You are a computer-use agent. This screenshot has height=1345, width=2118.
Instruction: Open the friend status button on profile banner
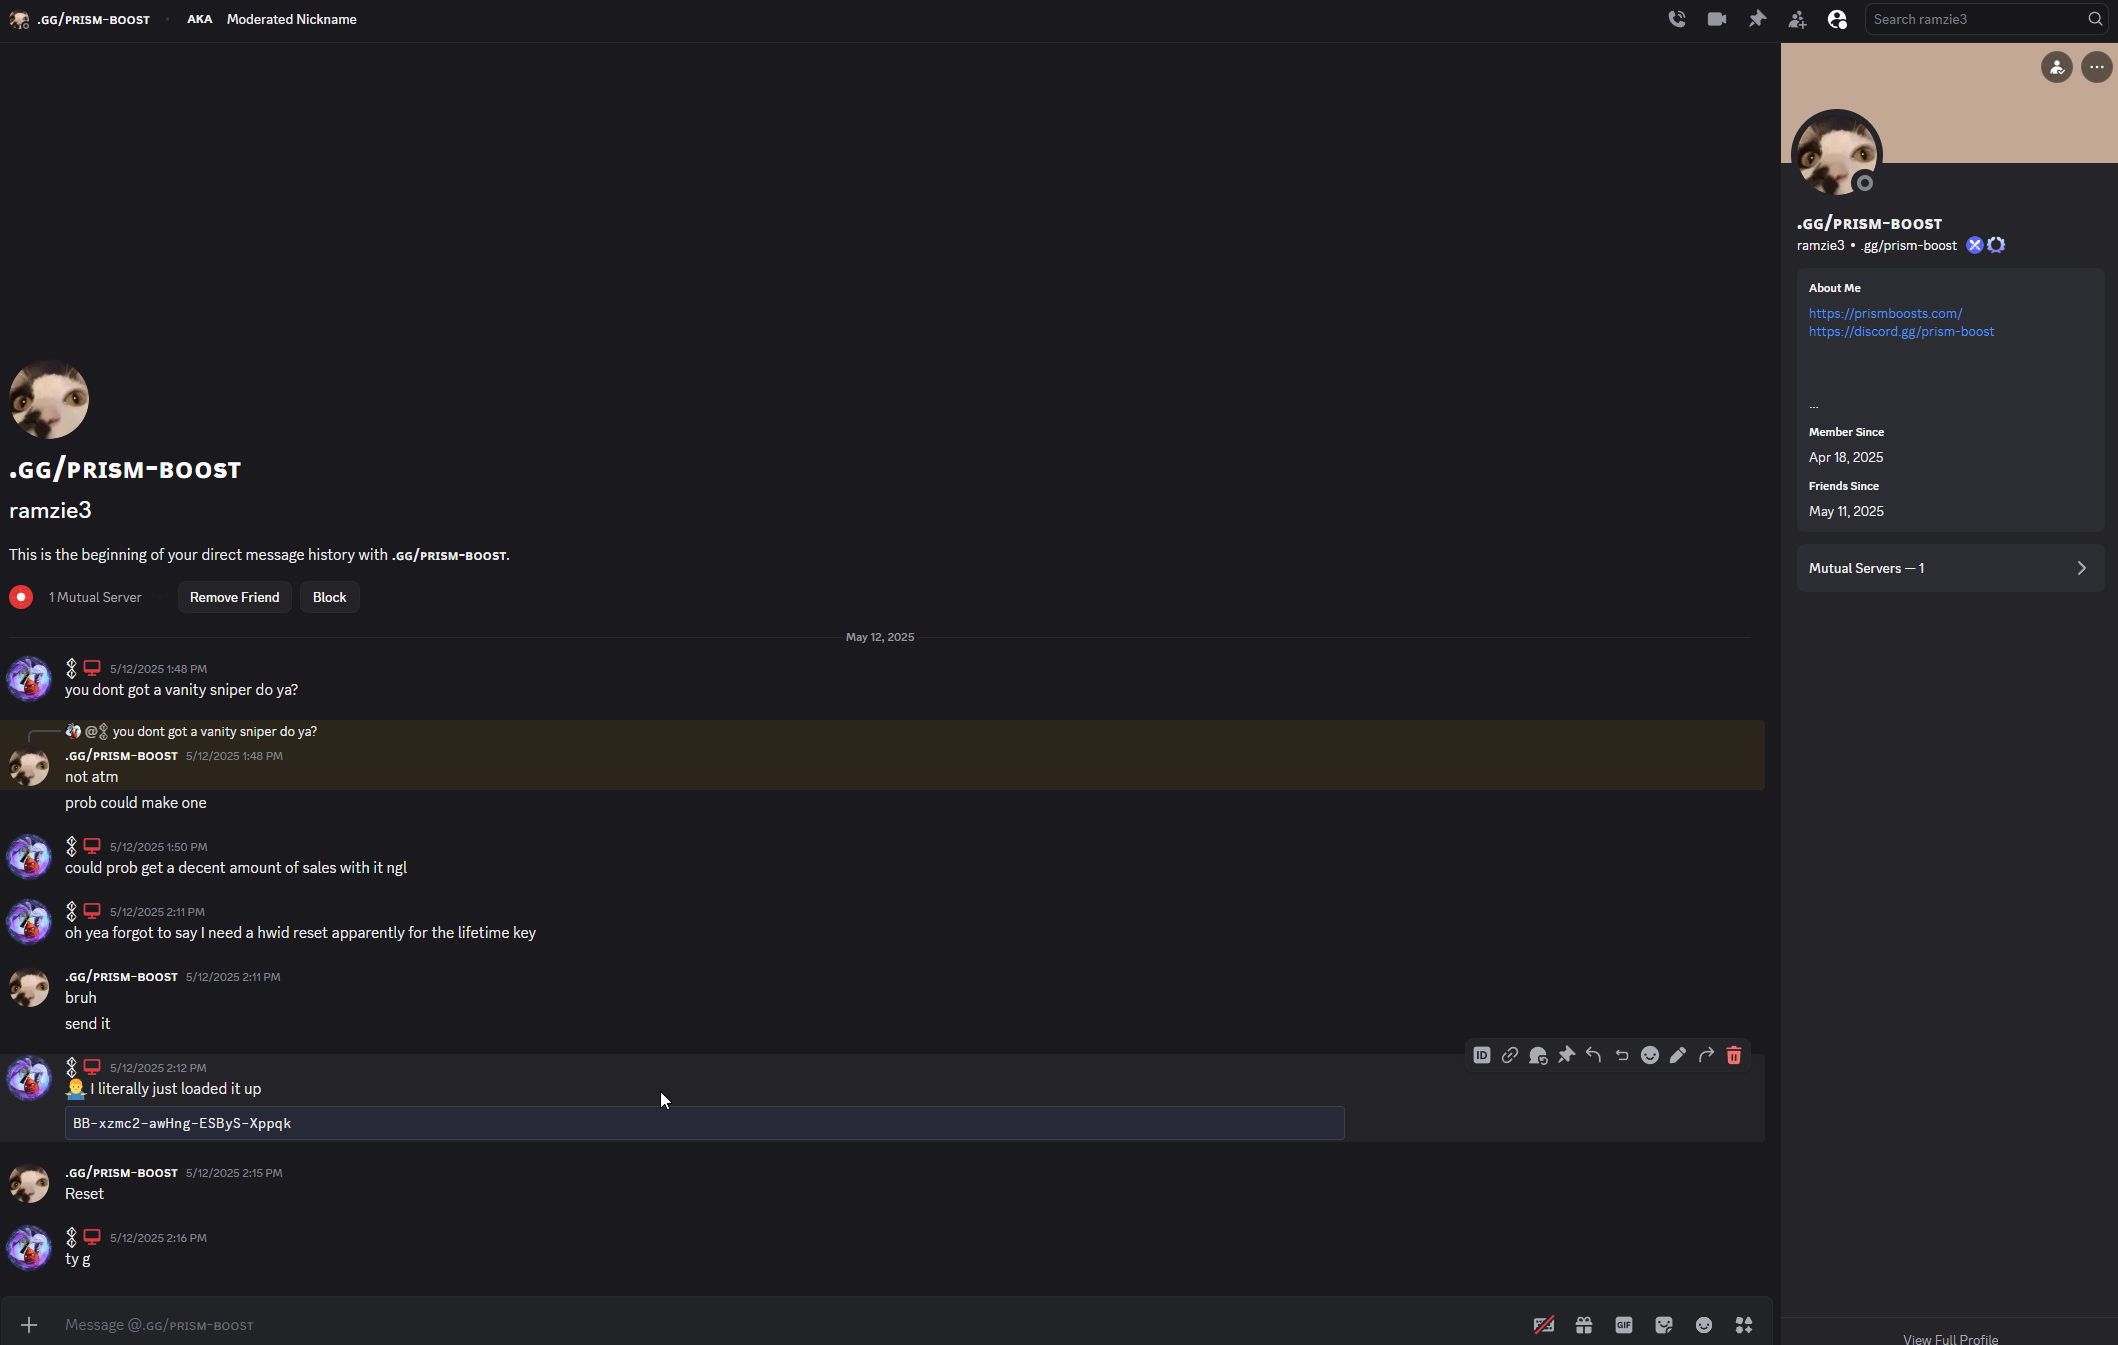click(2057, 67)
